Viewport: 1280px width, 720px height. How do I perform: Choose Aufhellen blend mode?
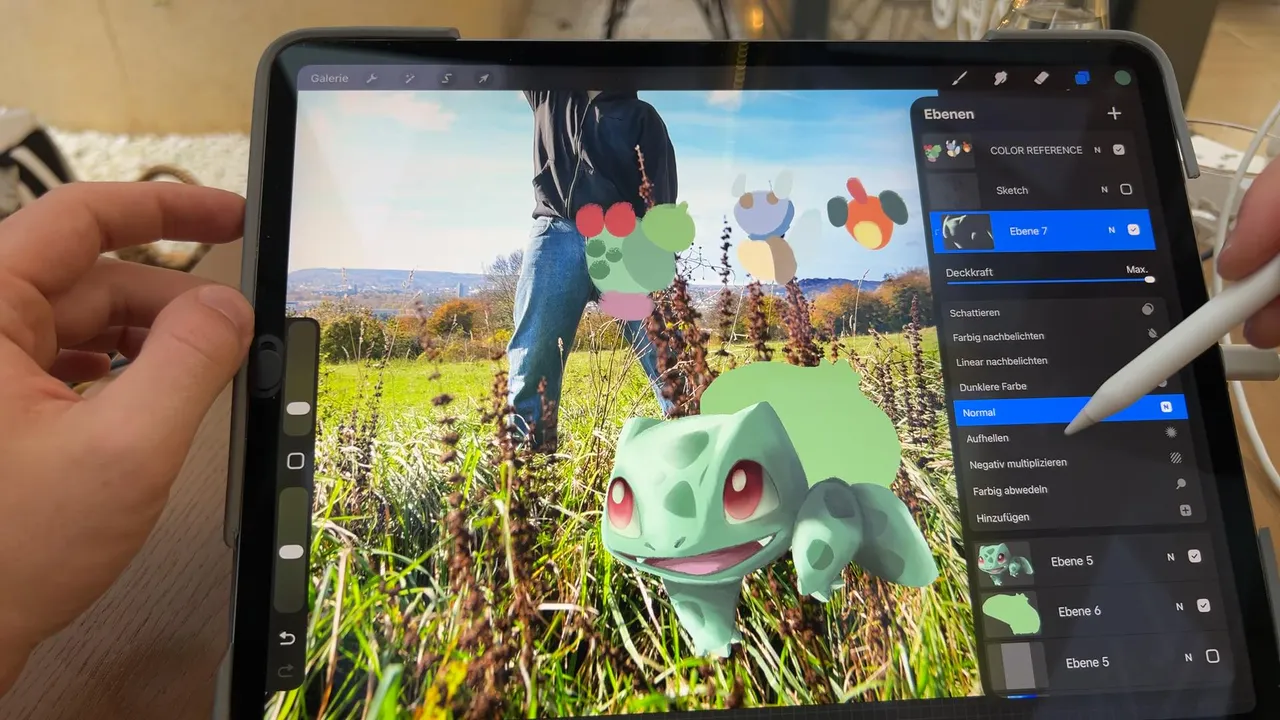(x=1073, y=437)
